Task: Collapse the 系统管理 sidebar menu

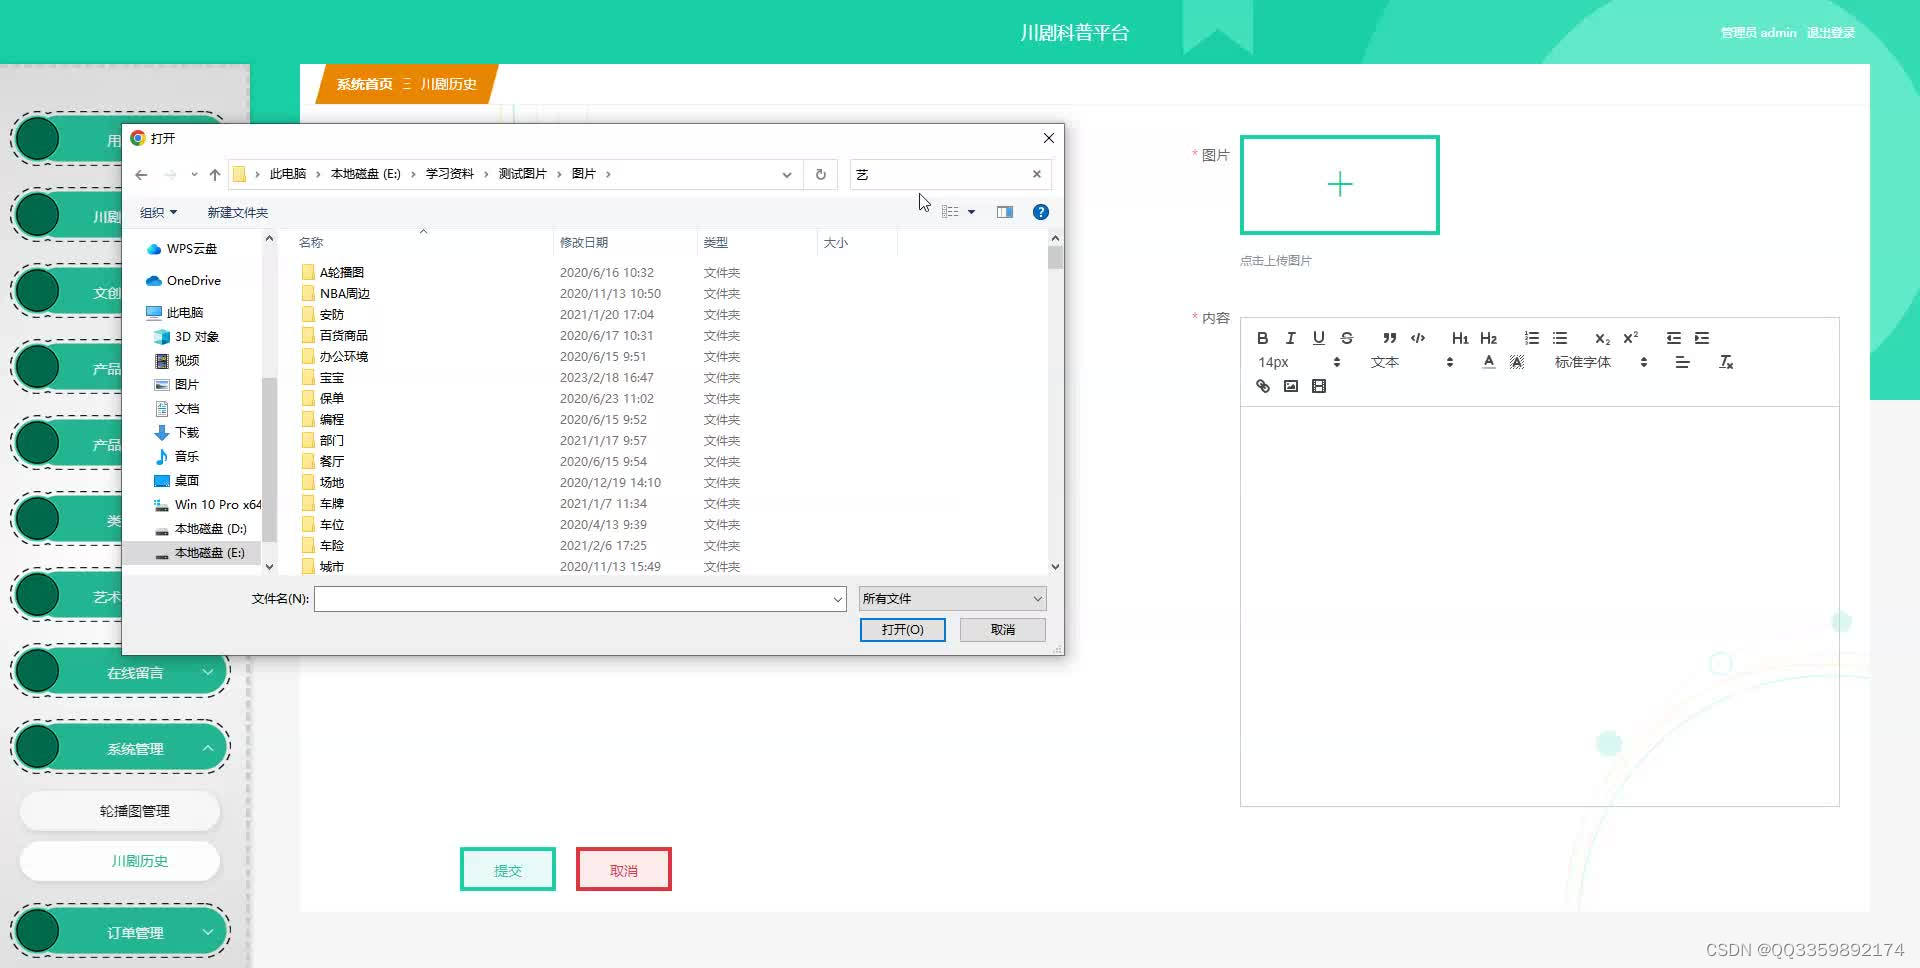Action: (x=120, y=748)
